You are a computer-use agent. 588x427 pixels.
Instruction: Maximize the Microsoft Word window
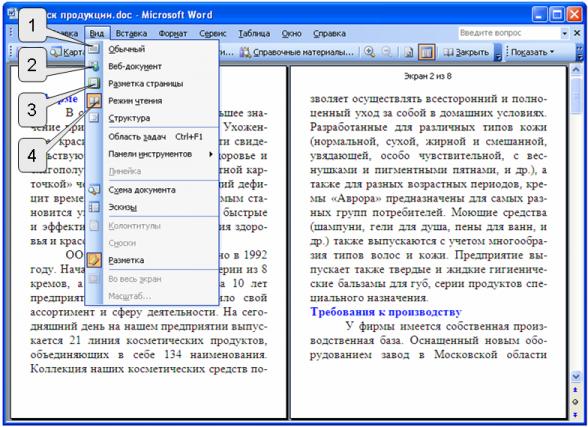[557, 15]
